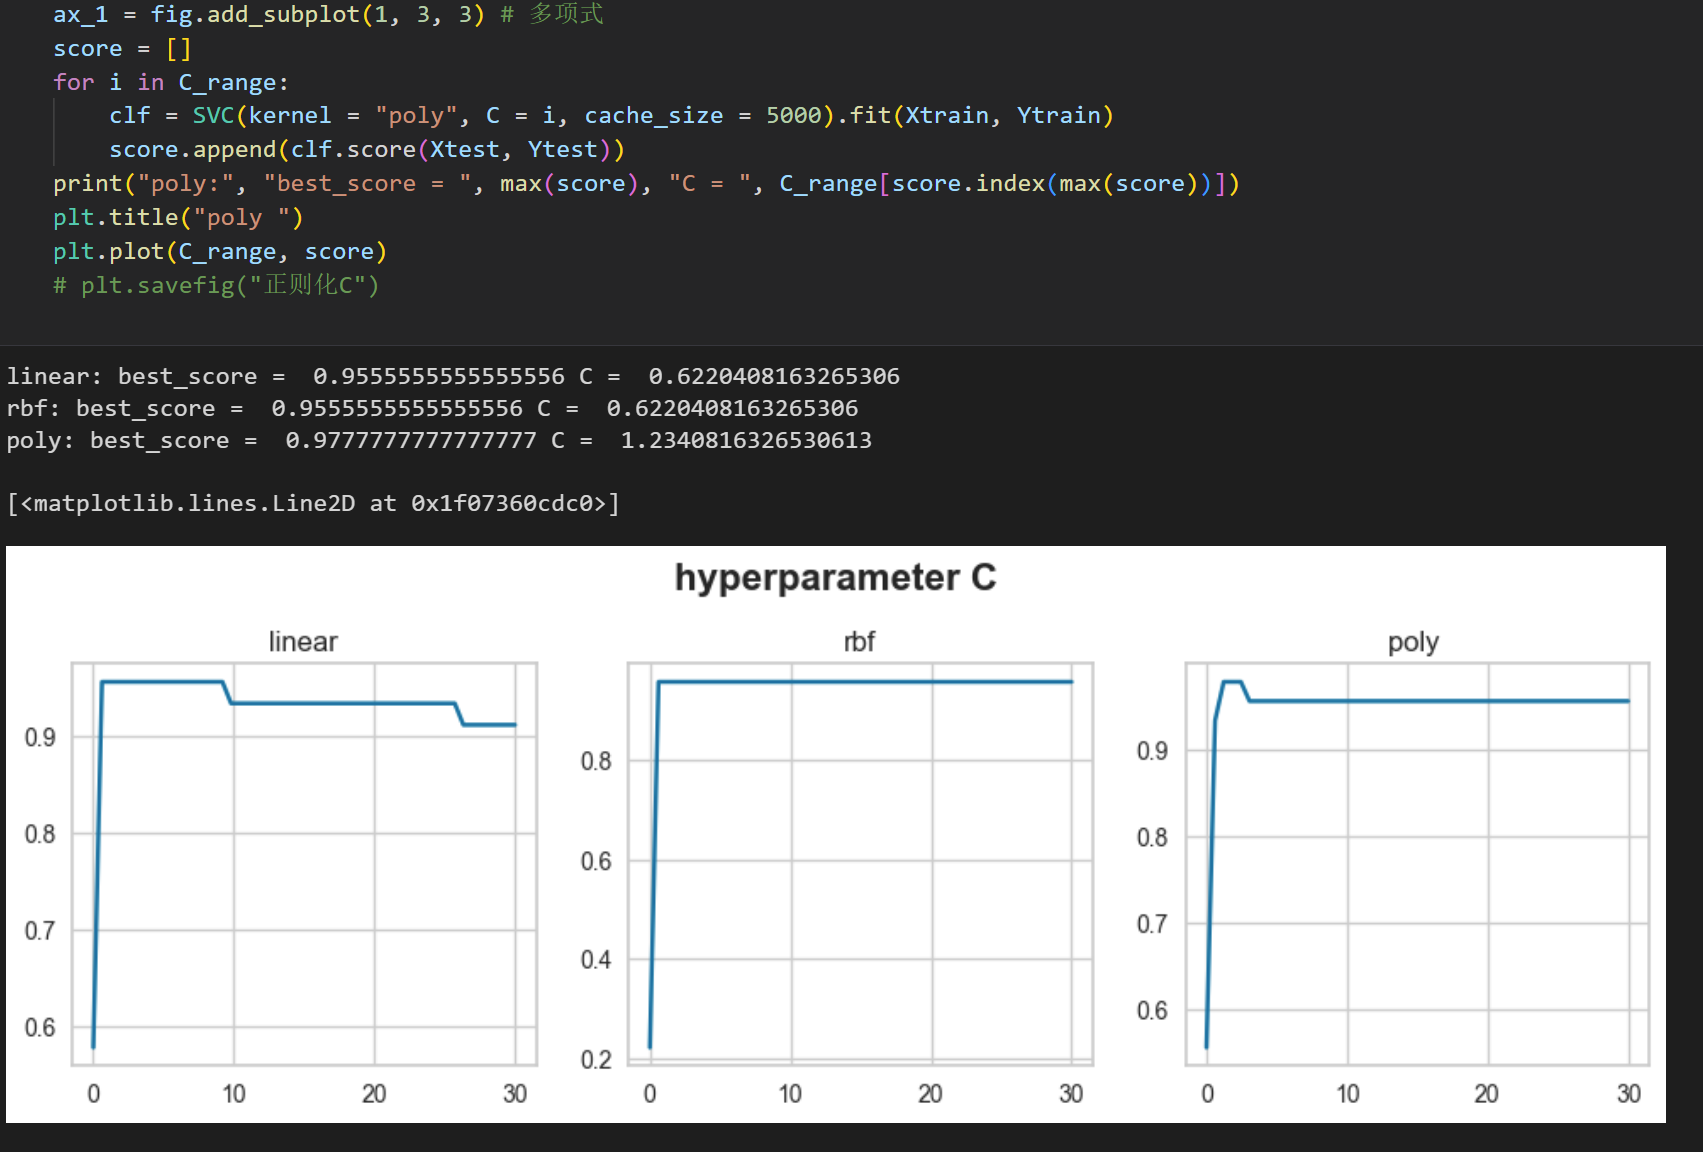Click the 'linear: best_score' output line

coord(453,376)
